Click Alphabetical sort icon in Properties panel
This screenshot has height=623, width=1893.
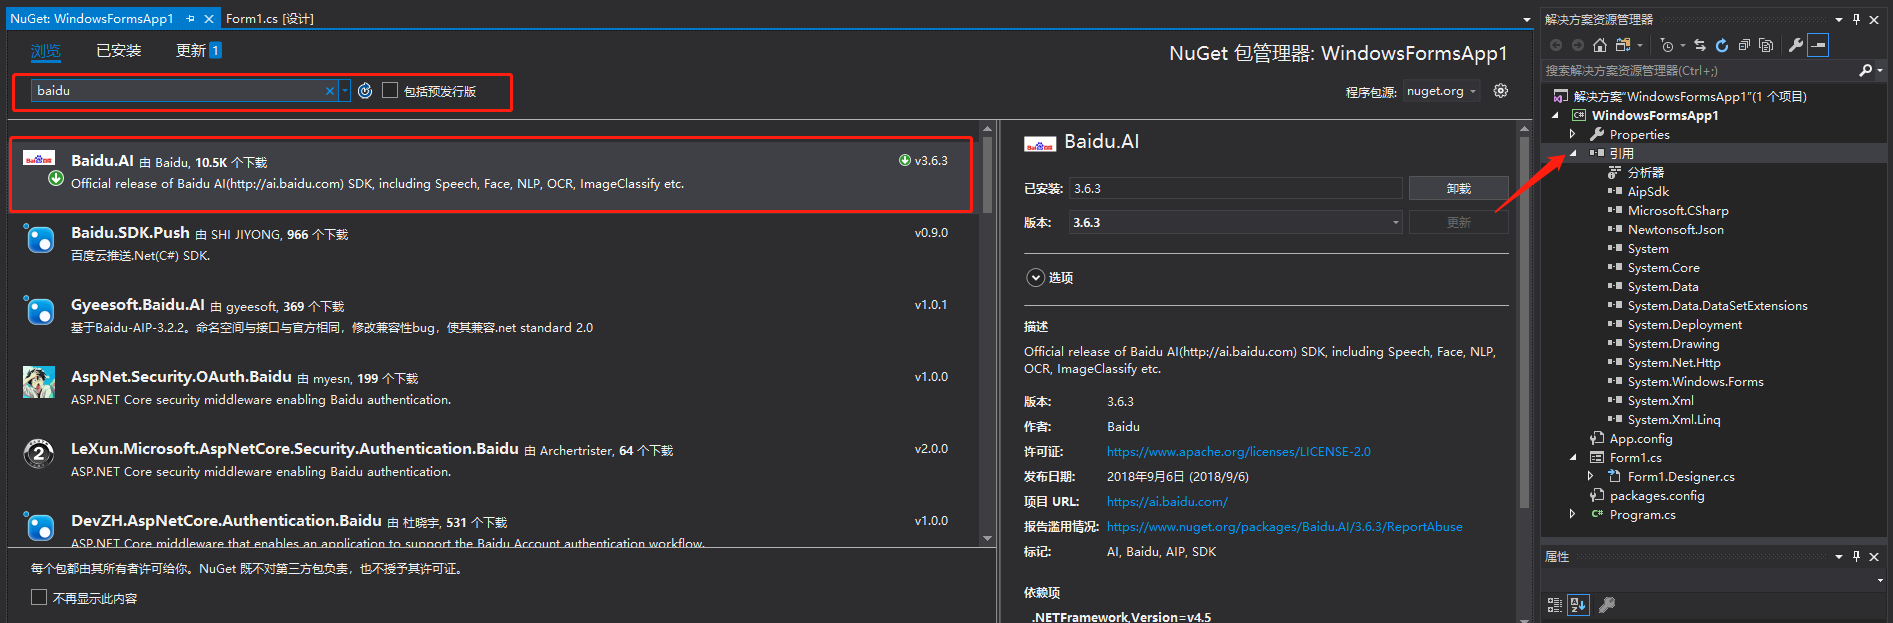coord(1578,605)
